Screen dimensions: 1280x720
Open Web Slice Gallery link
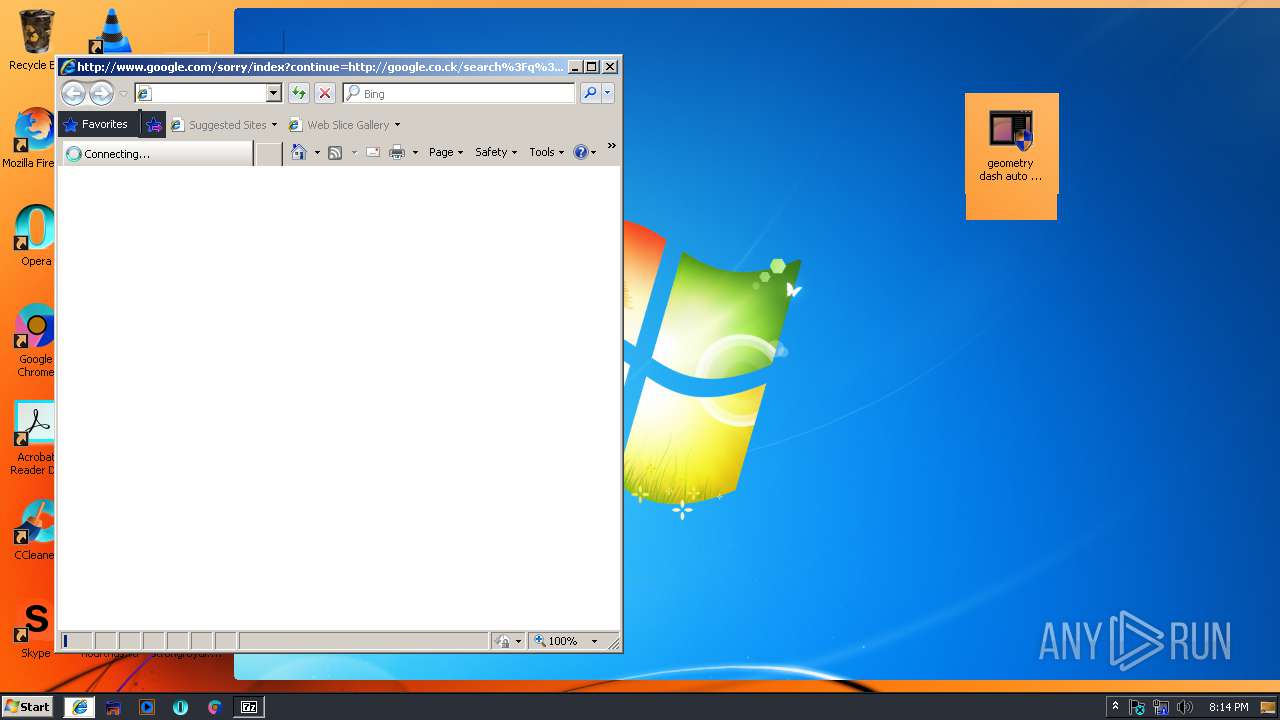pyautogui.click(x=339, y=125)
